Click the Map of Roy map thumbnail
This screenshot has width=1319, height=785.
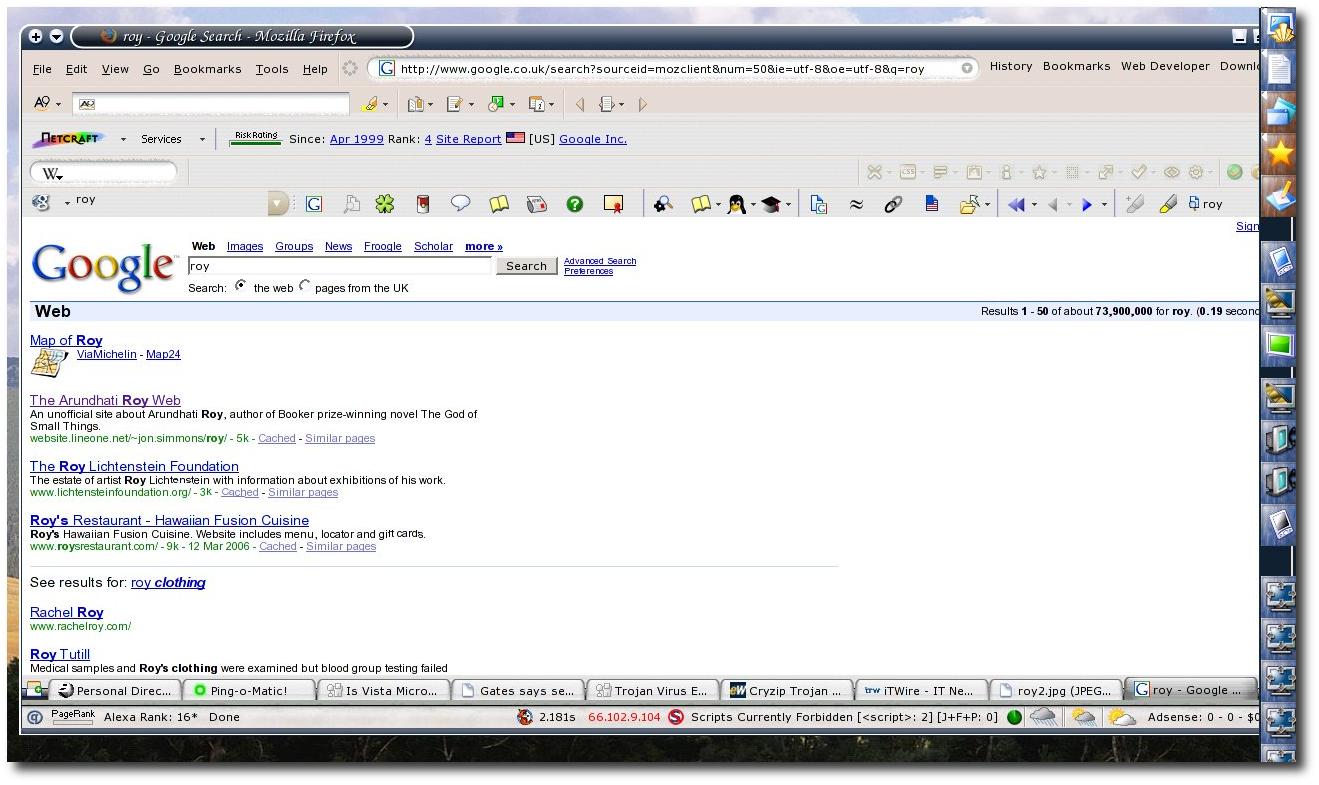tap(49, 363)
